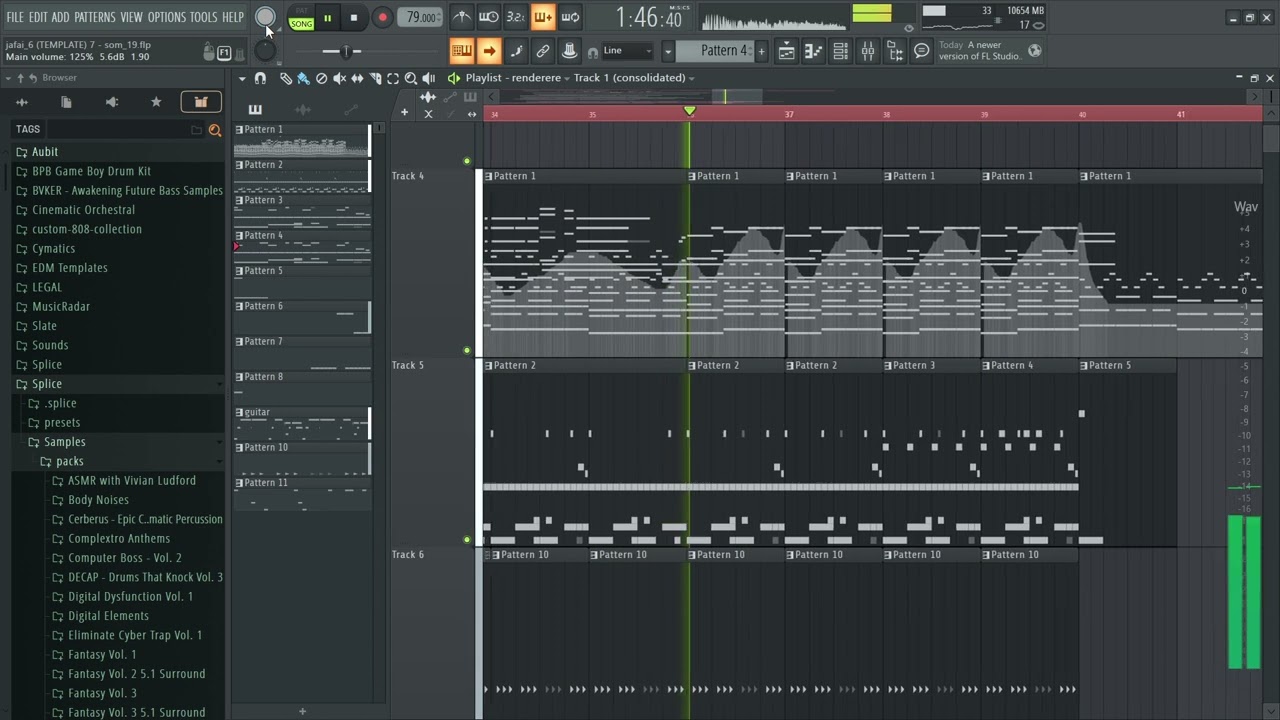The width and height of the screenshot is (1280, 720).
Task: Show the favorites star tab in Browser
Action: 156,102
